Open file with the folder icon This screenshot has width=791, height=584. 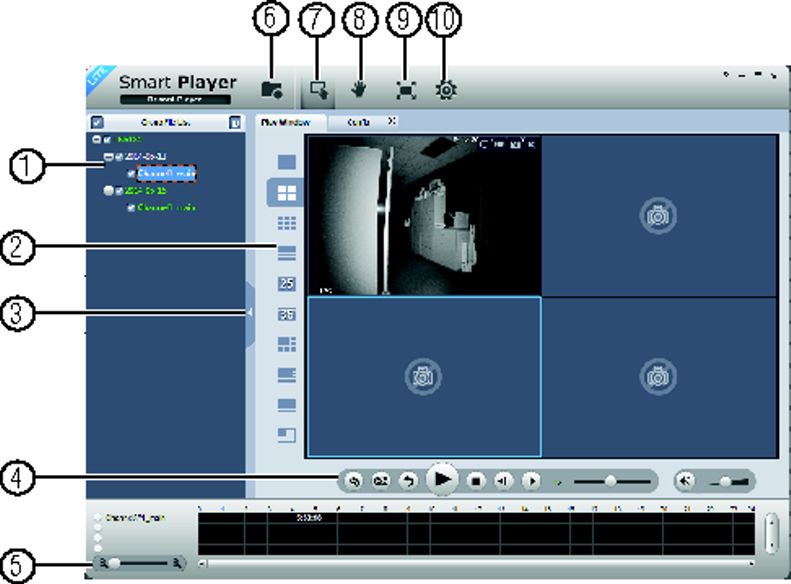[272, 90]
